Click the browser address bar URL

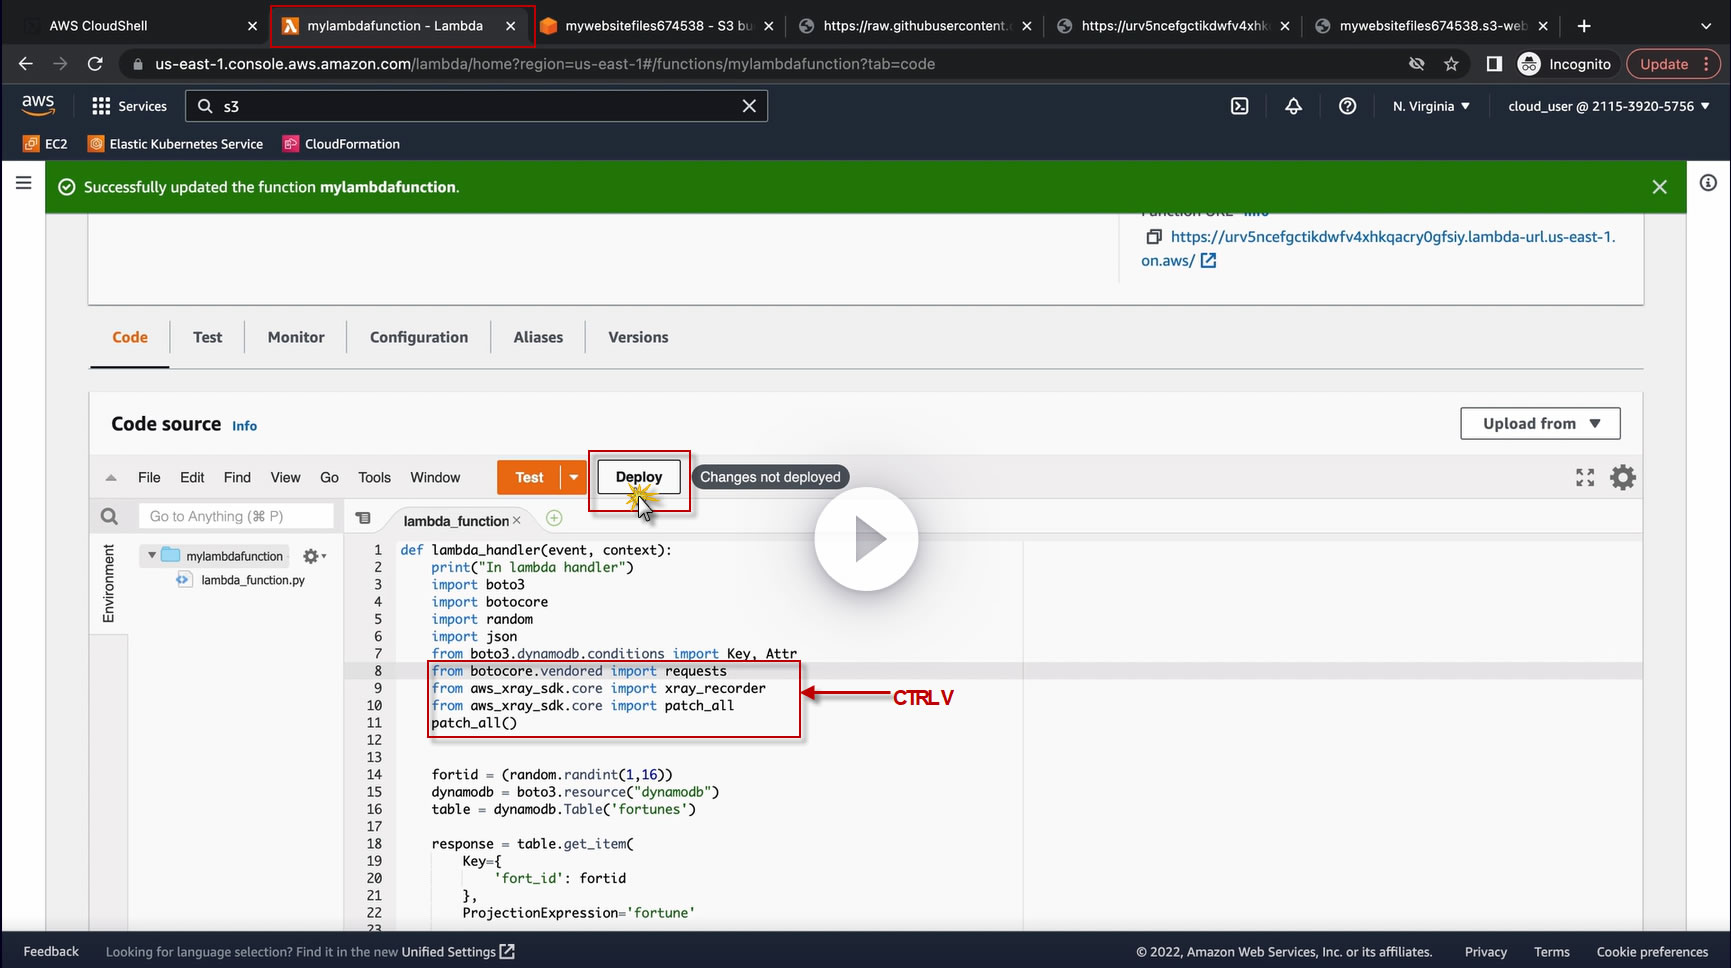[545, 64]
